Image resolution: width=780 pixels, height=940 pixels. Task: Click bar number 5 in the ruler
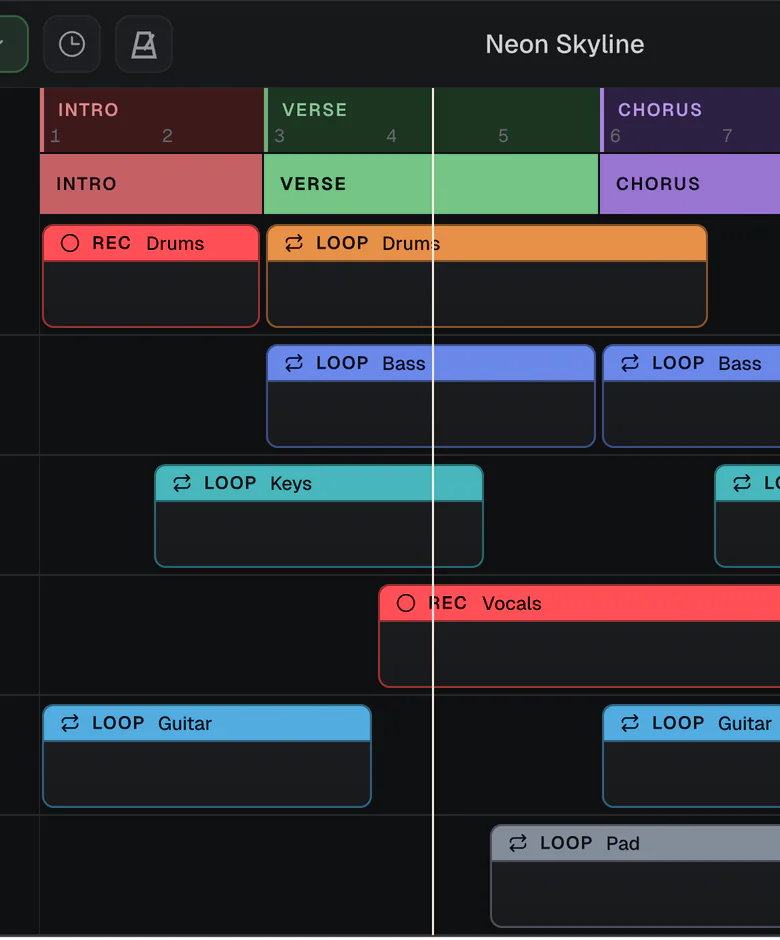tap(503, 136)
